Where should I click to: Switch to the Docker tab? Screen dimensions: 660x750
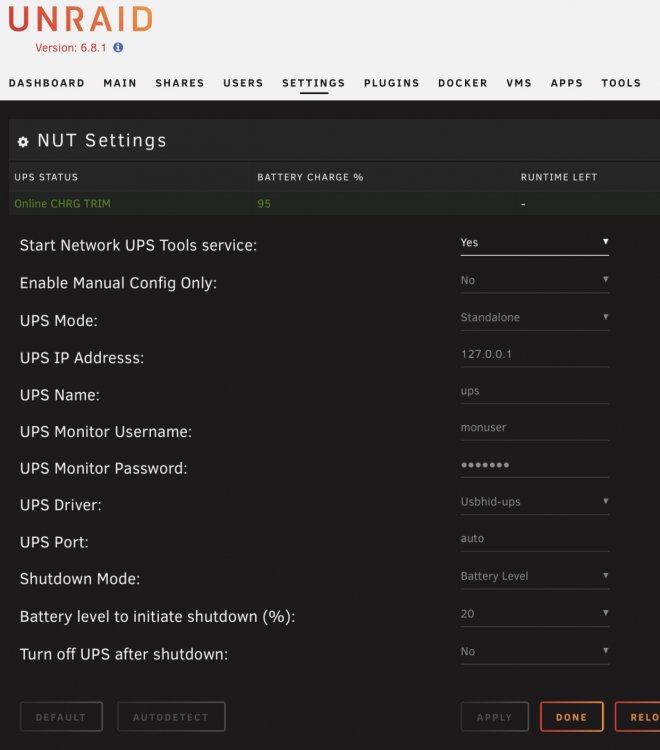462,83
